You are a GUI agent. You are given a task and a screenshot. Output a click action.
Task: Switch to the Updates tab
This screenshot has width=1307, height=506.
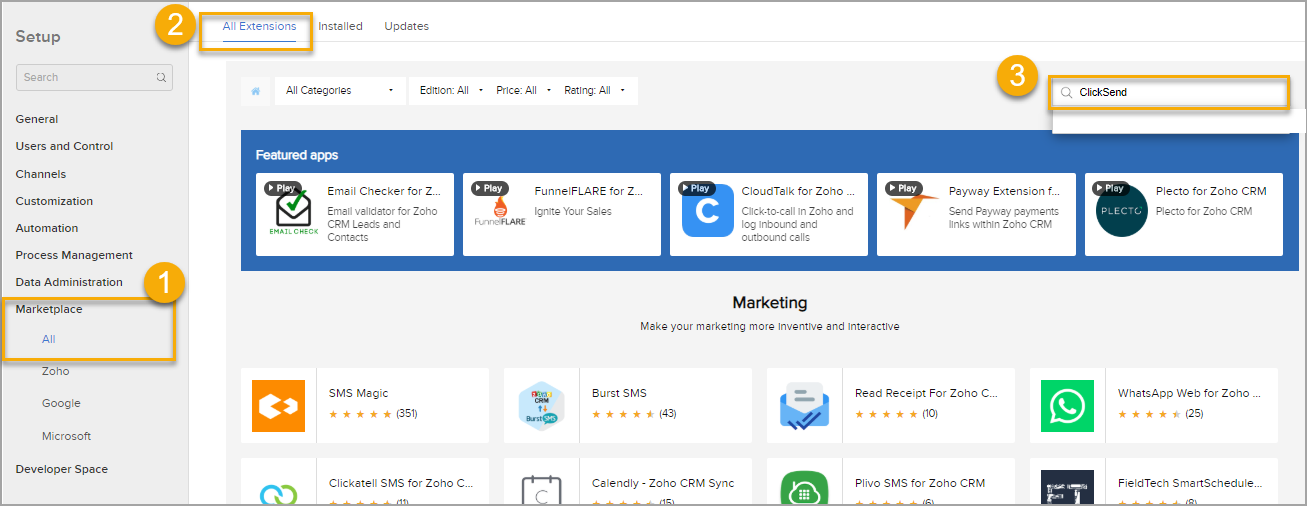coord(406,26)
